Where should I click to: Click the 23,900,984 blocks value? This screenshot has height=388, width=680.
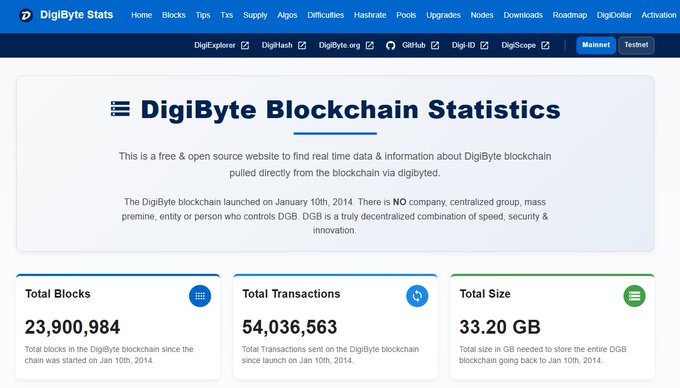coord(72,327)
